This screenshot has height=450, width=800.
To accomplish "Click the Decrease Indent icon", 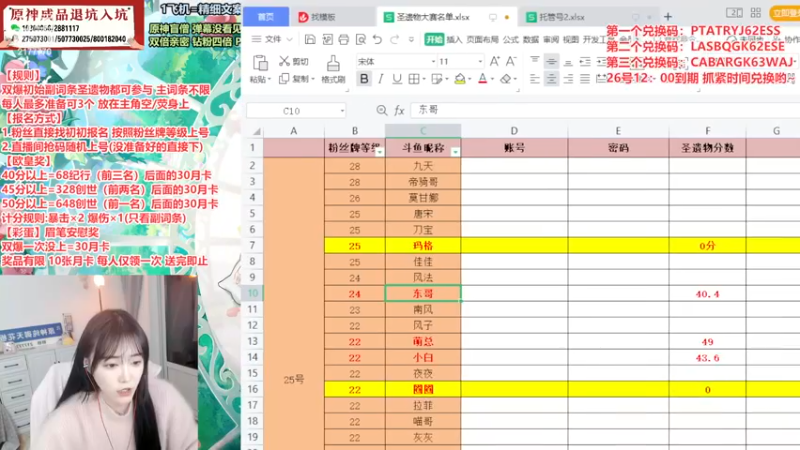I will [x=585, y=61].
